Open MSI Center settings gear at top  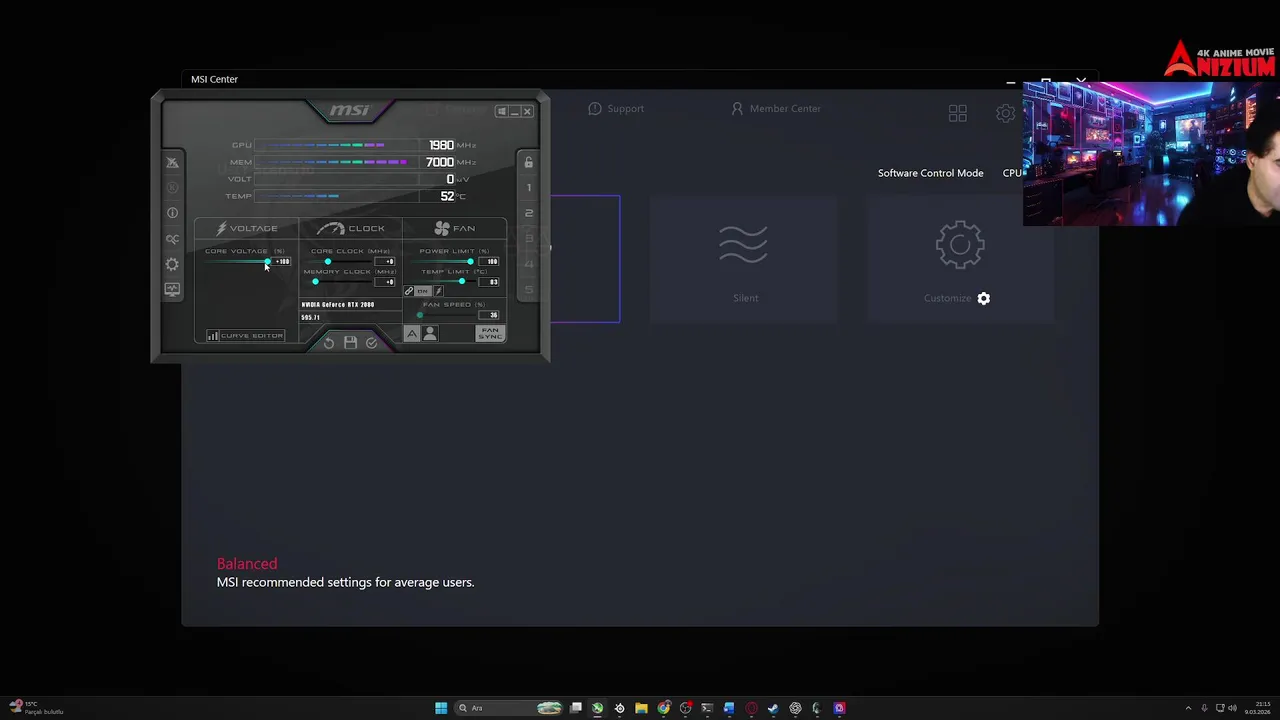tap(1006, 114)
